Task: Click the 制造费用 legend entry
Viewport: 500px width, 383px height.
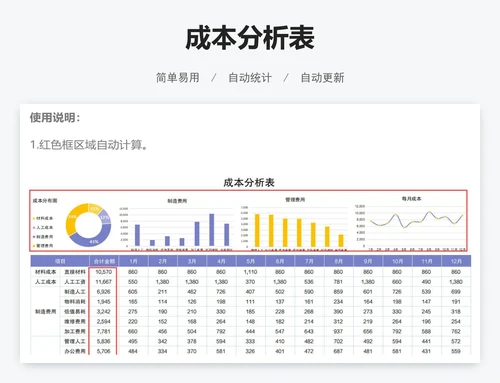Action: [x=43, y=237]
